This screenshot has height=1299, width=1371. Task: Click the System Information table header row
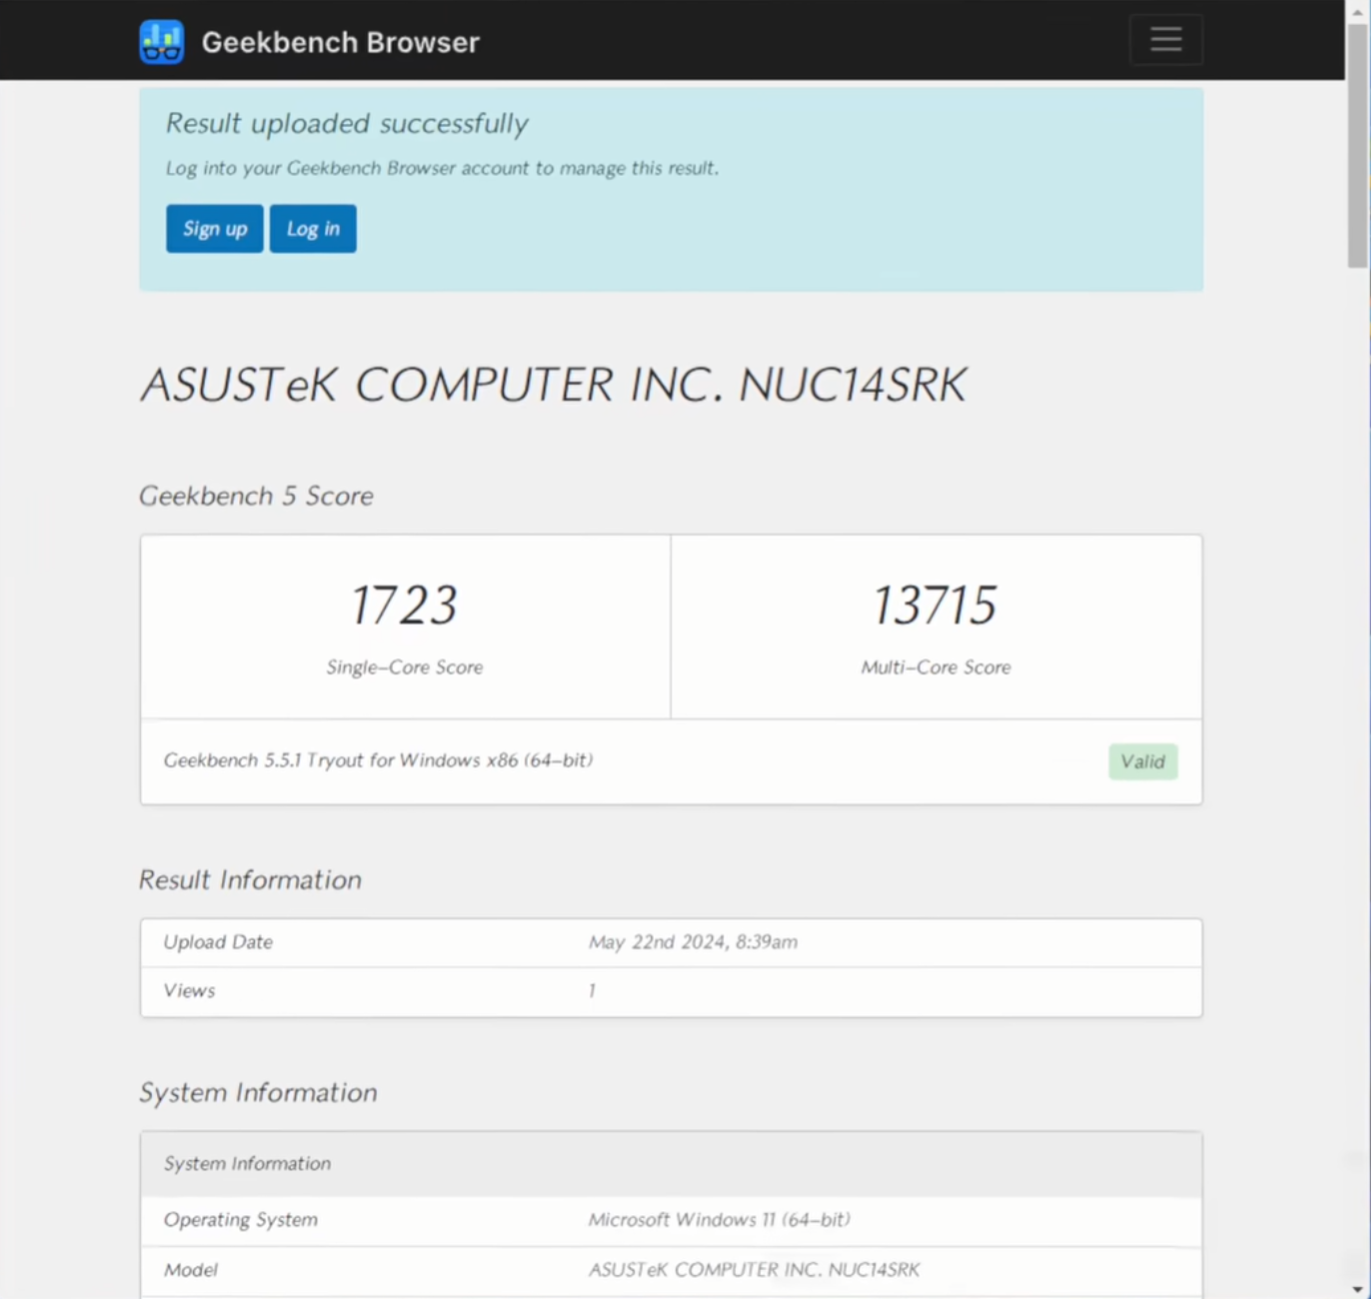671,1164
